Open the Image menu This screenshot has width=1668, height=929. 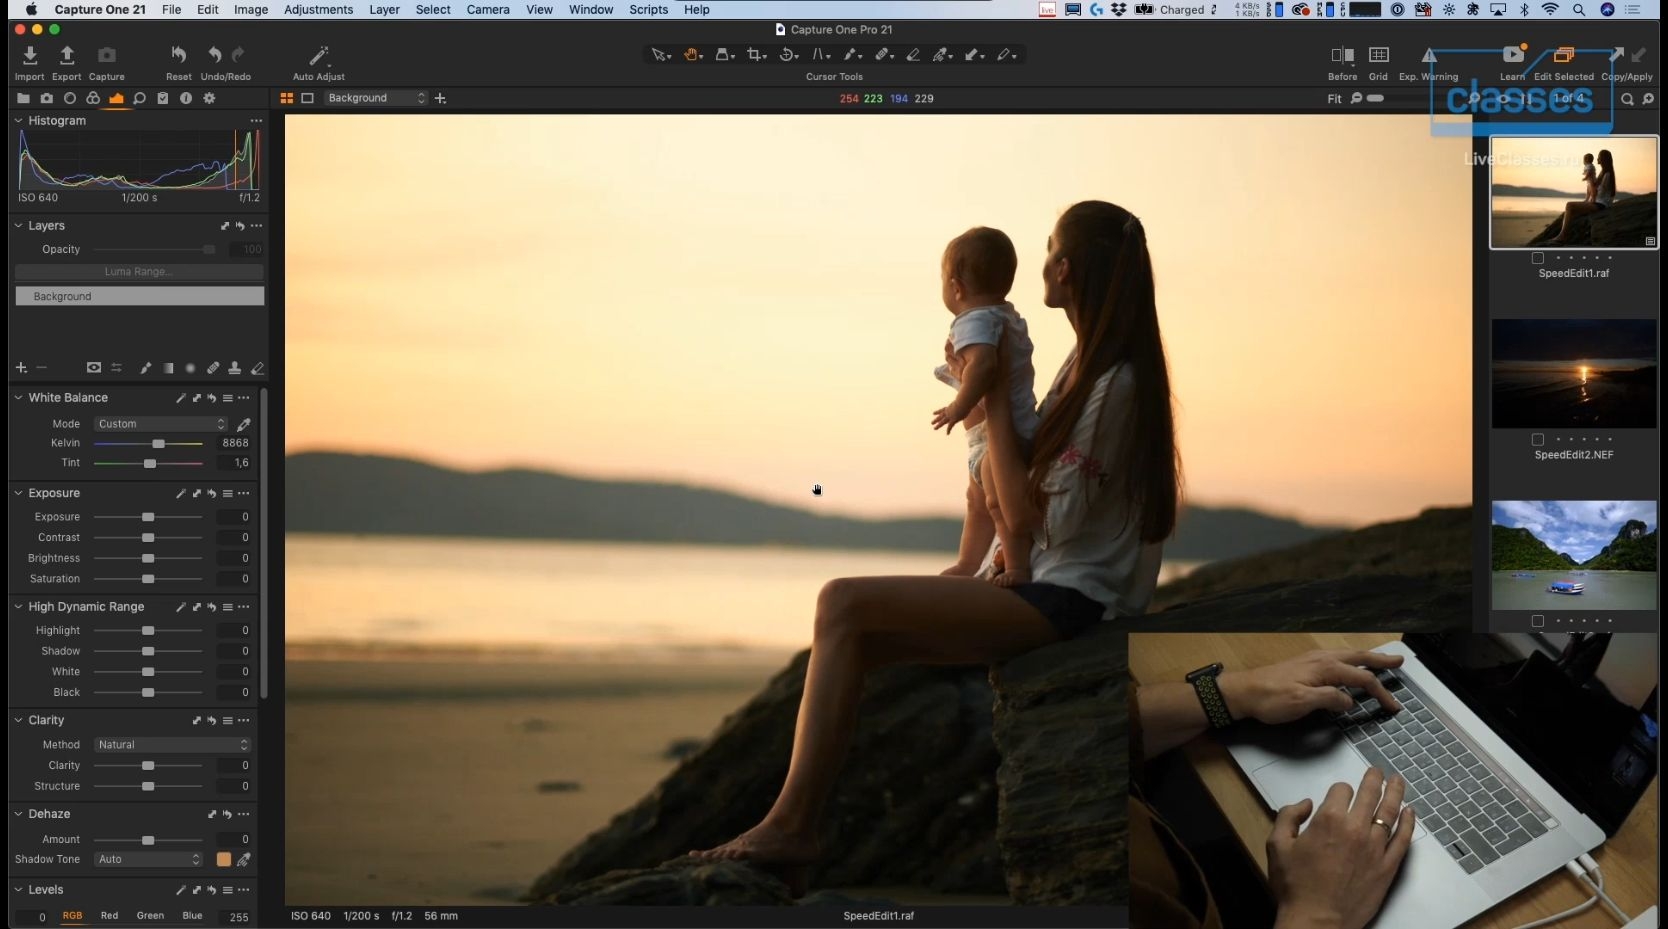(251, 10)
